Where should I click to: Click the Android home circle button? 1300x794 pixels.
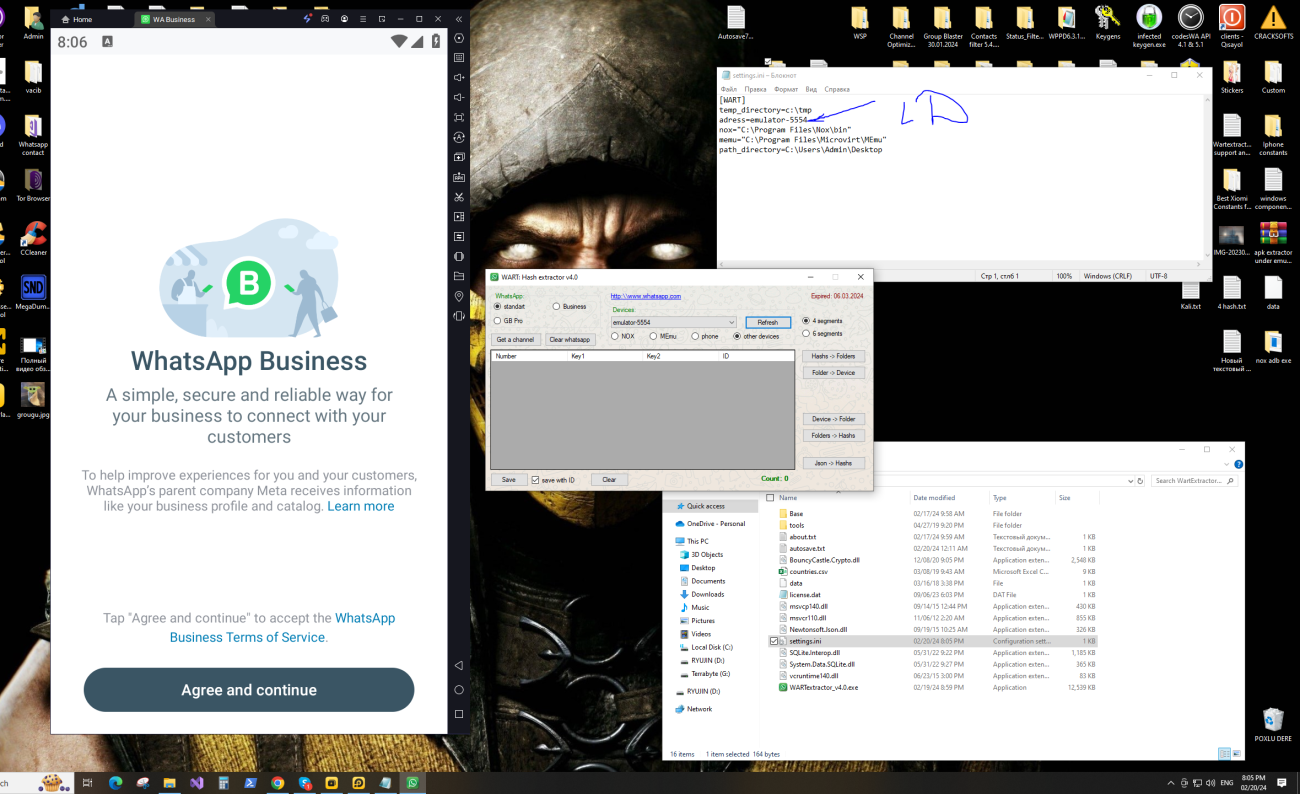(459, 690)
